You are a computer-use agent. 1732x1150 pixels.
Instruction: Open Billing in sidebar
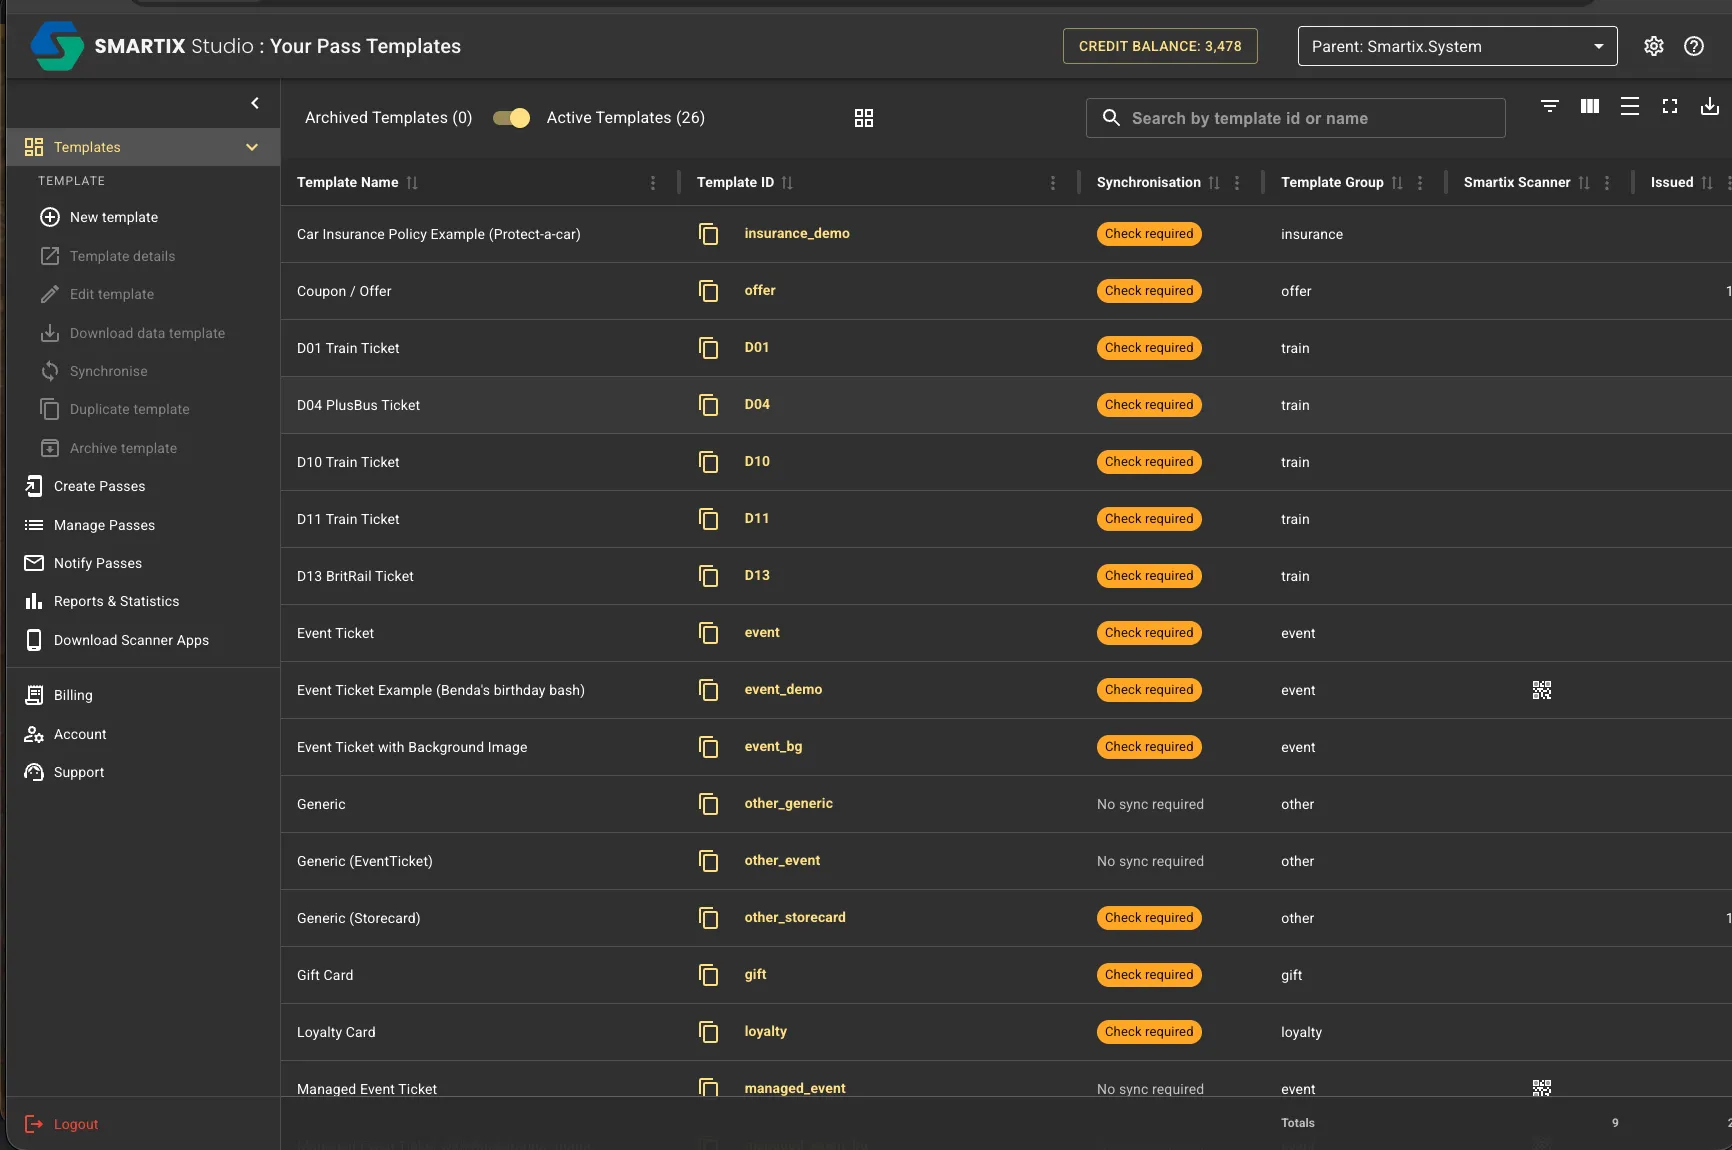click(x=73, y=695)
